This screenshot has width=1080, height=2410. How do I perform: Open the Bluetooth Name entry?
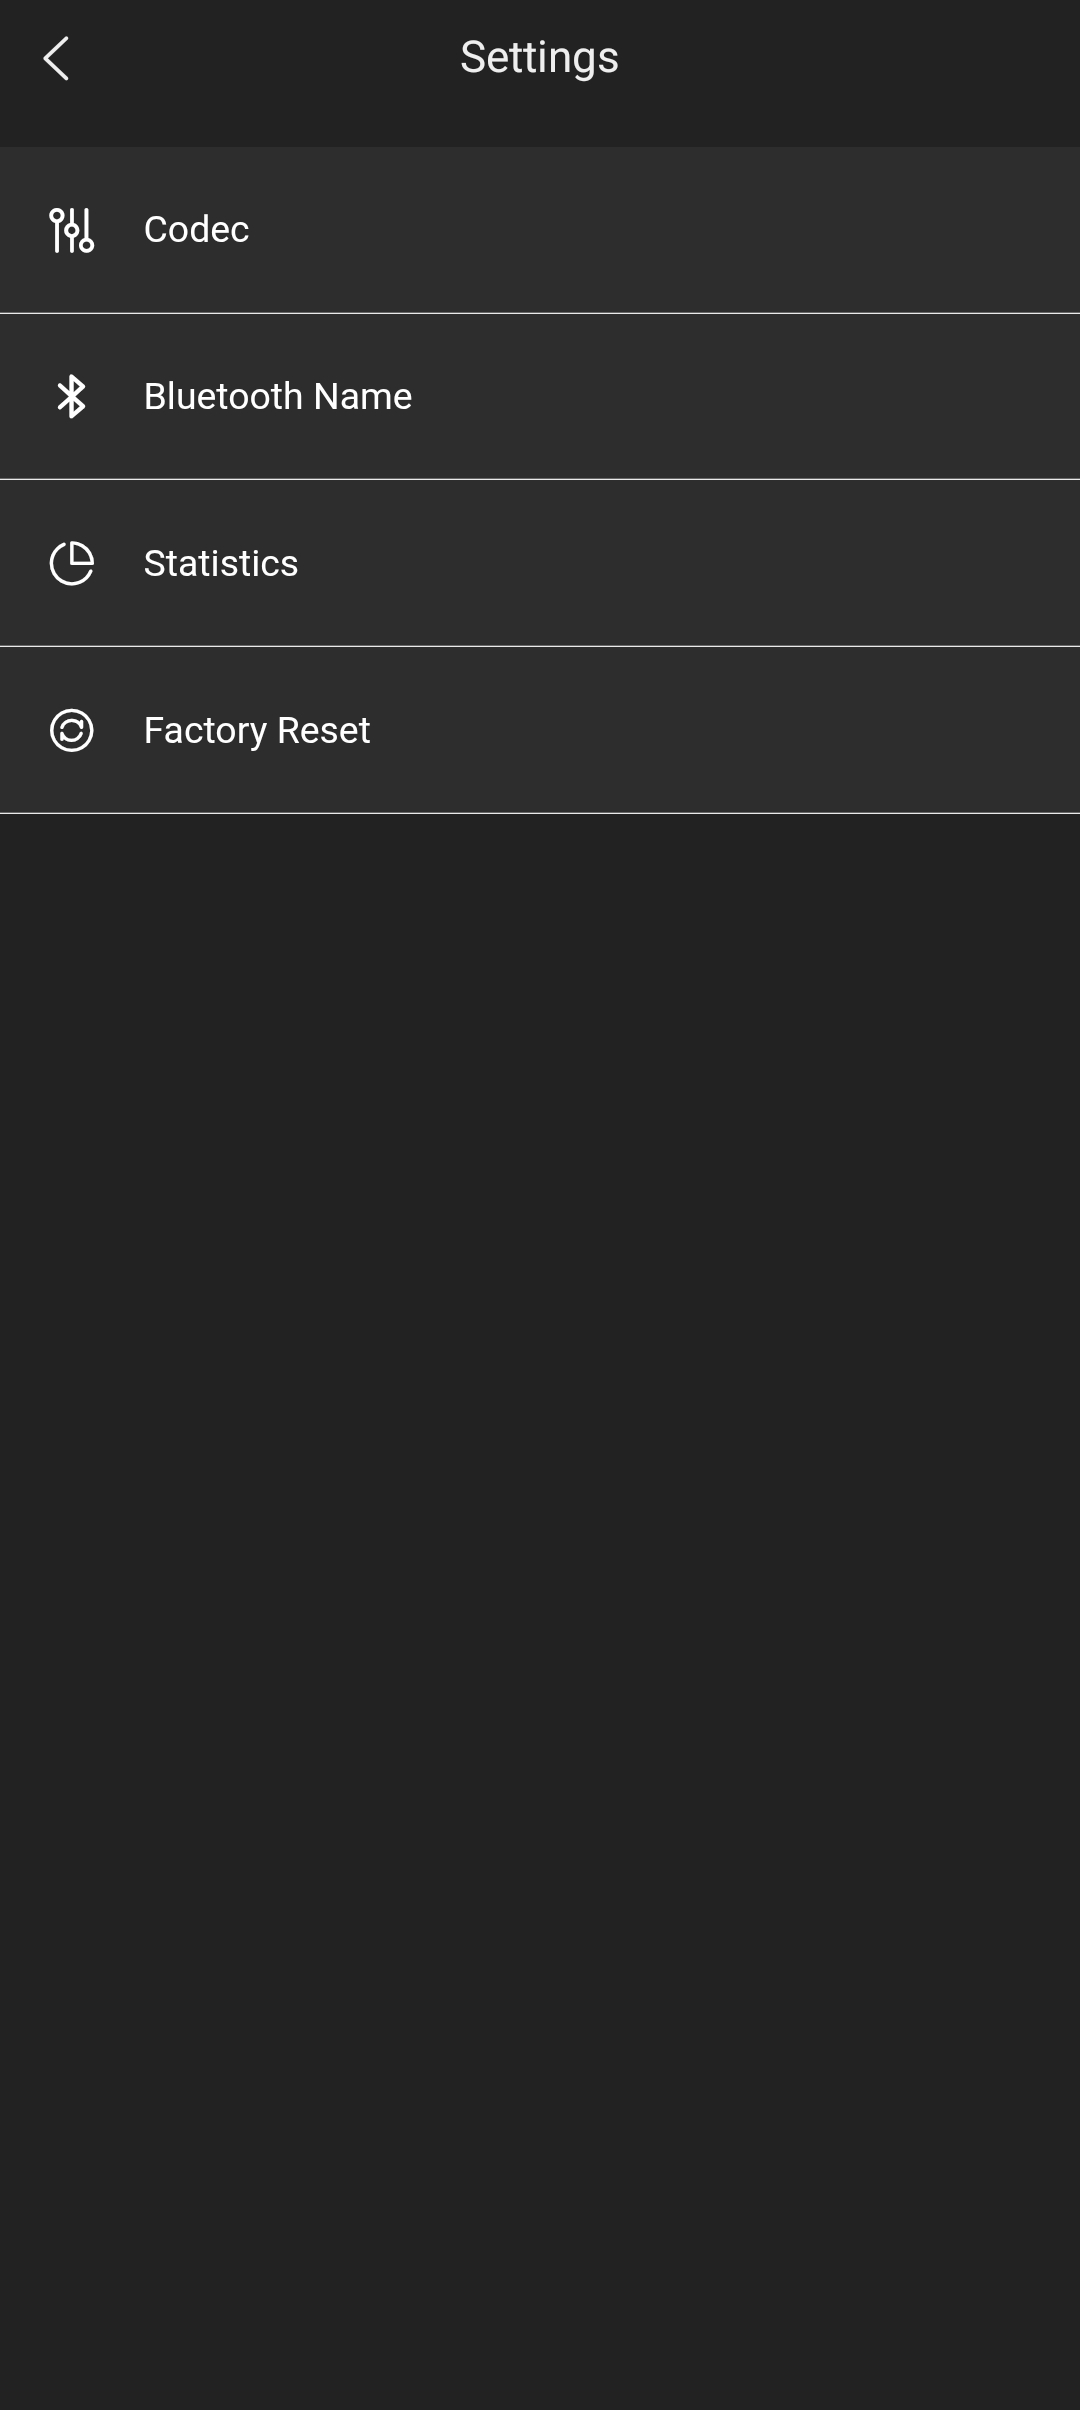coord(540,397)
